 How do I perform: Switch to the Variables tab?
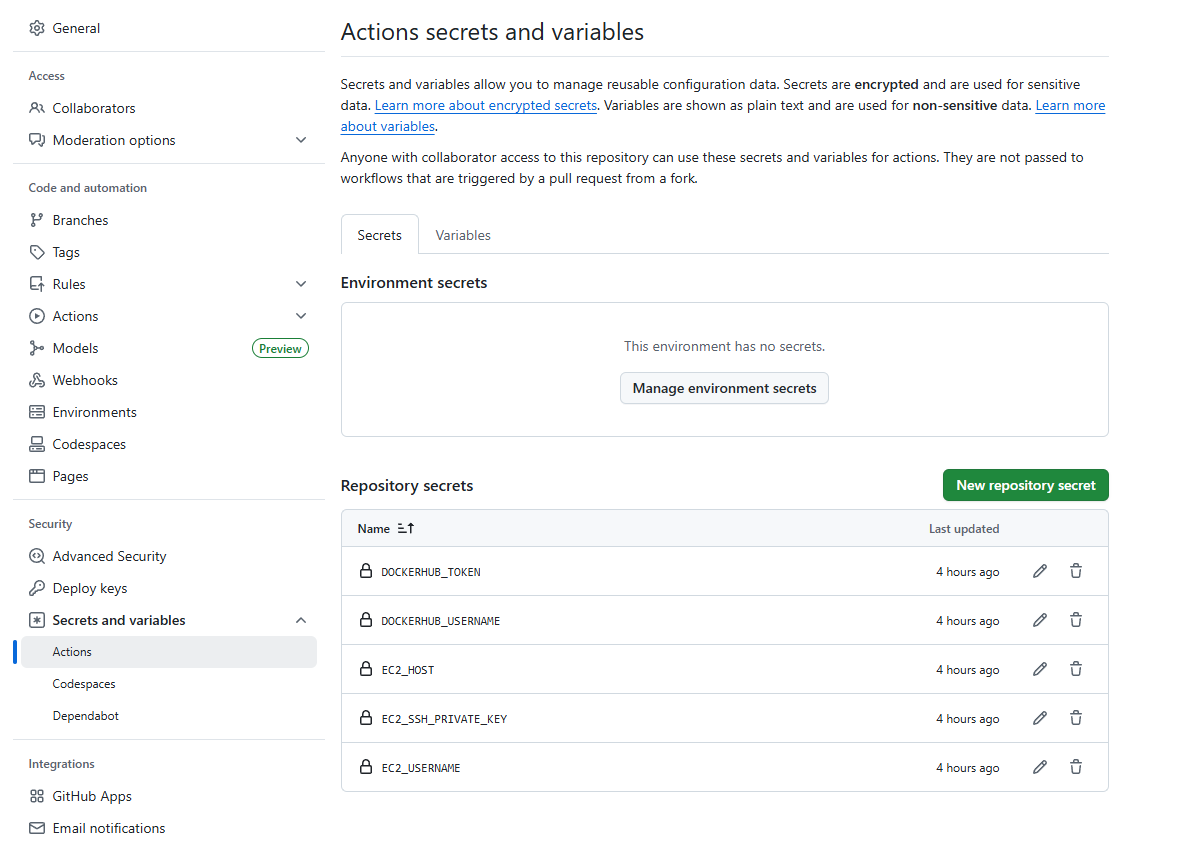pos(463,235)
